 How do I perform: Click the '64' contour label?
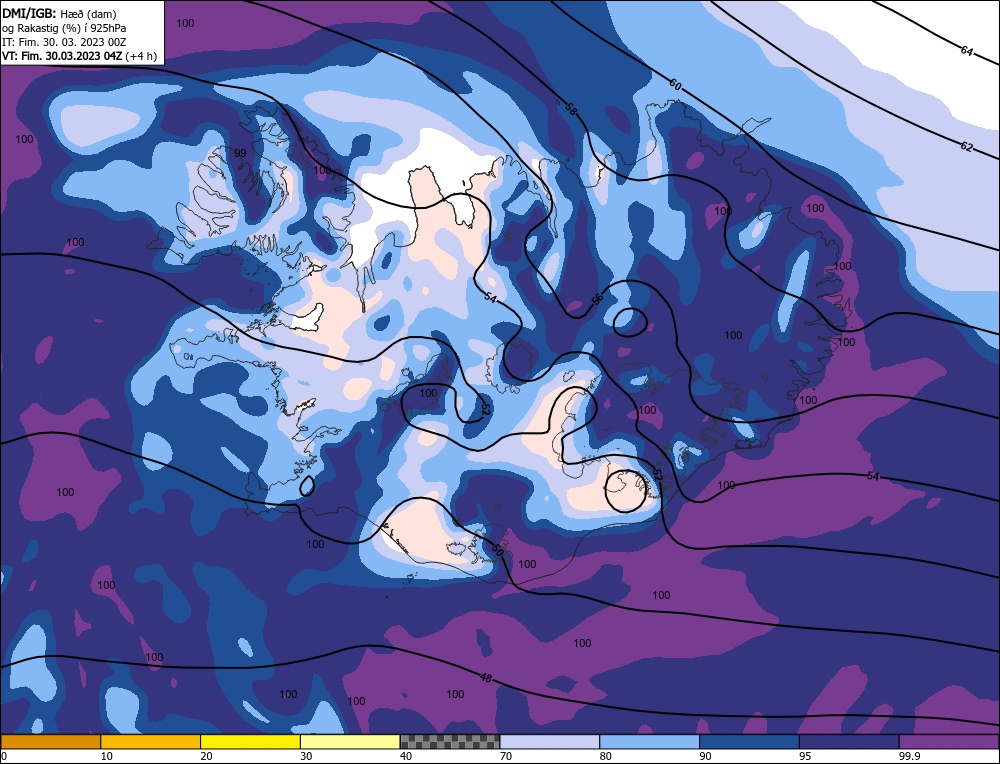(x=967, y=51)
